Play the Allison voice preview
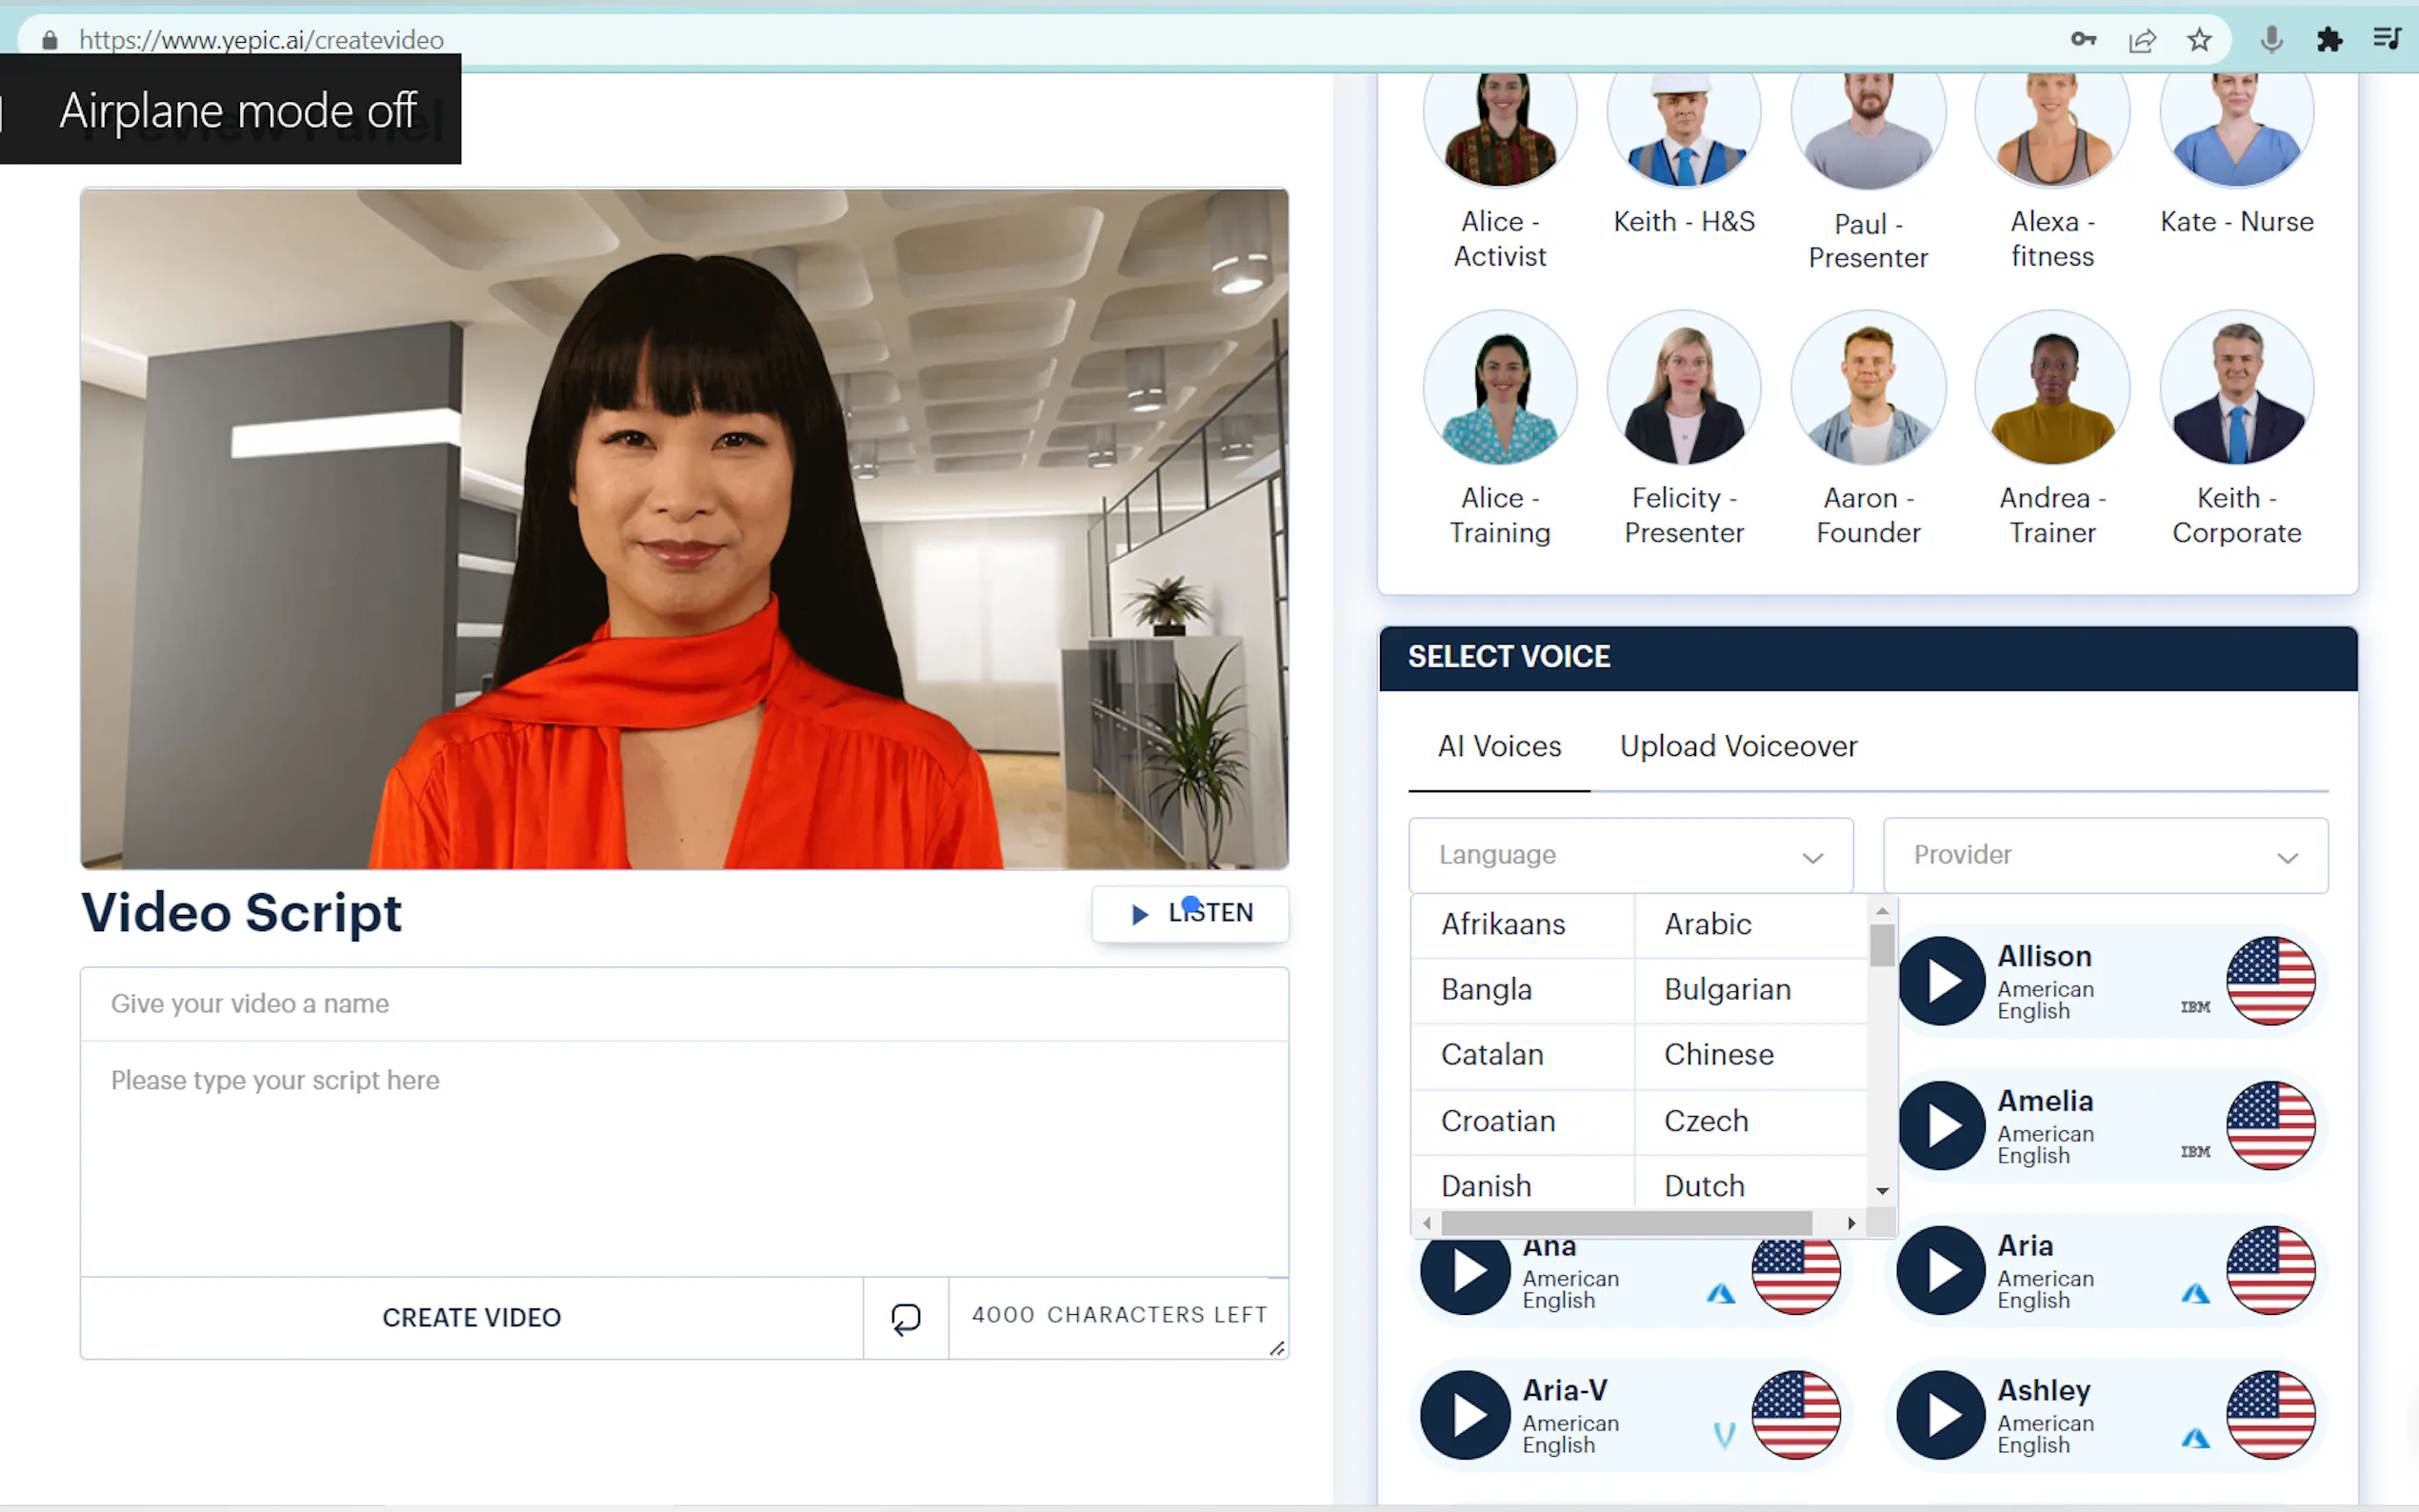 1941,981
